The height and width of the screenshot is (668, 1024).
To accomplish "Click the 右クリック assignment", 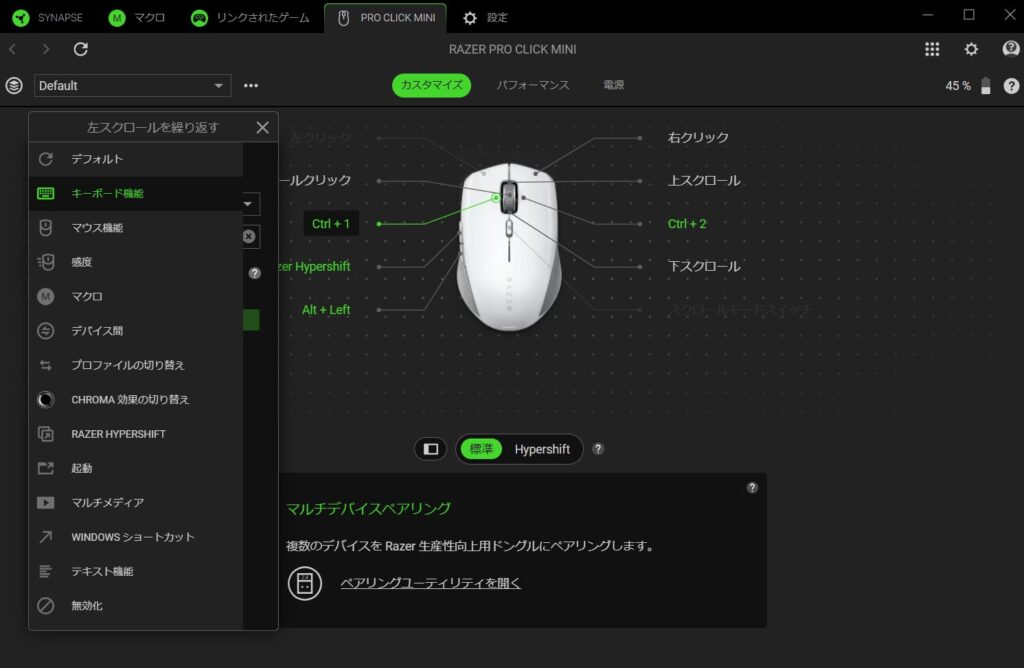I will [x=698, y=138].
